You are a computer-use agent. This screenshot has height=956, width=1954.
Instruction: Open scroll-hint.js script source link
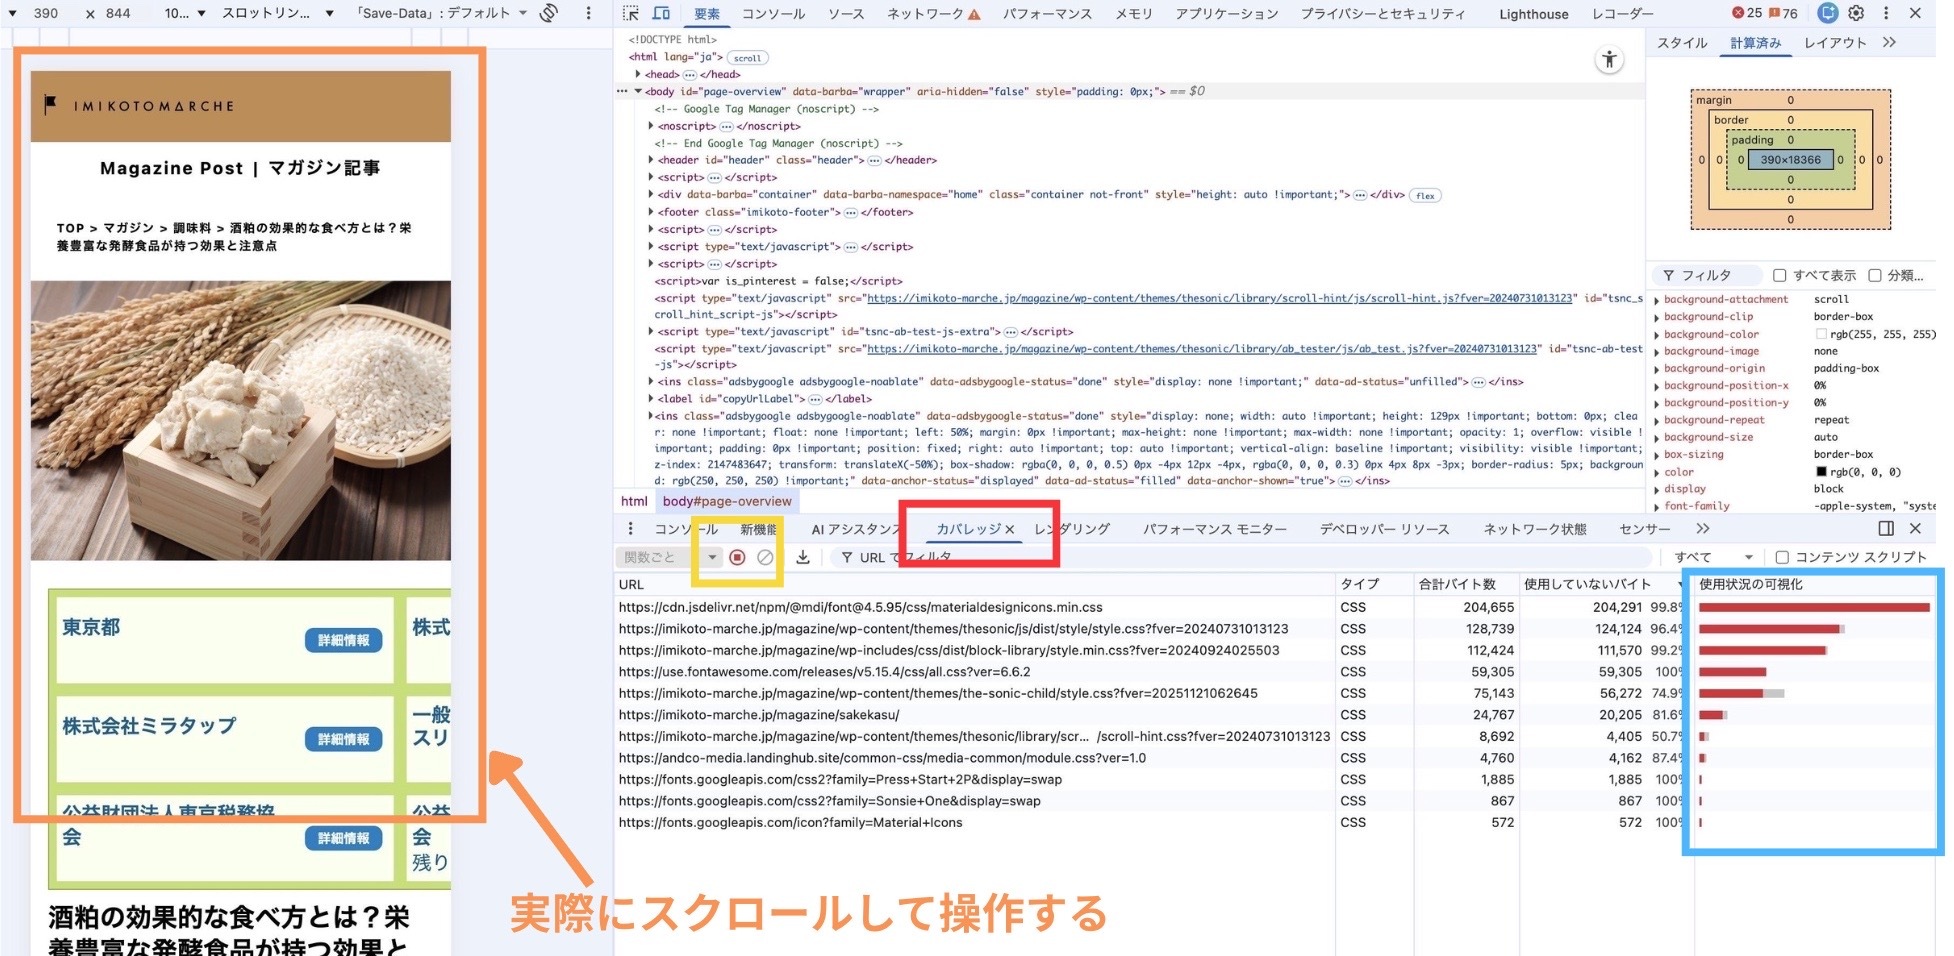tap(1219, 298)
